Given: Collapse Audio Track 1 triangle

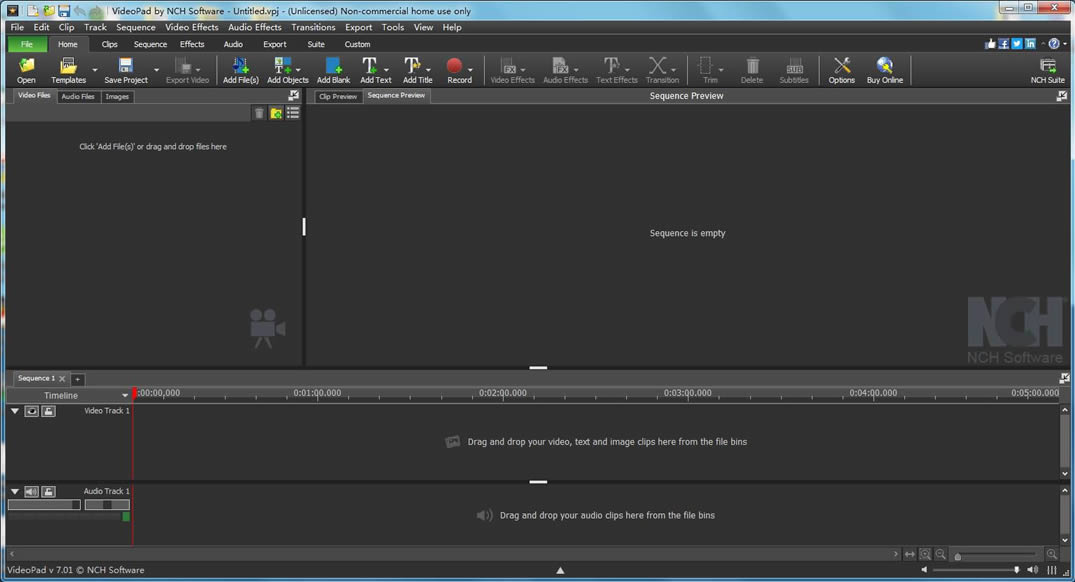Looking at the screenshot, I should pyautogui.click(x=14, y=492).
